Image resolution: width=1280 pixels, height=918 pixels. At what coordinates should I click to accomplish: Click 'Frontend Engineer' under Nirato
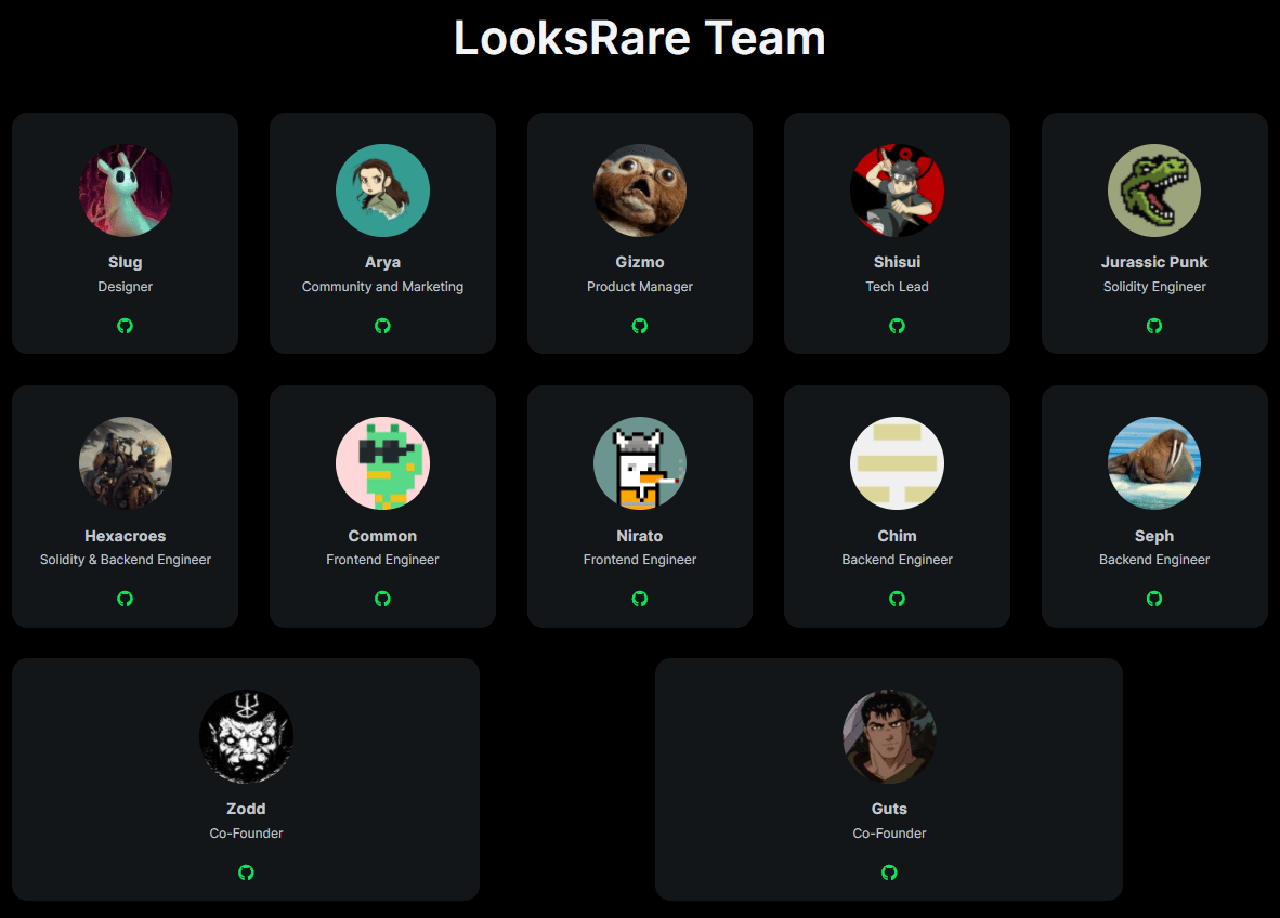(x=640, y=559)
